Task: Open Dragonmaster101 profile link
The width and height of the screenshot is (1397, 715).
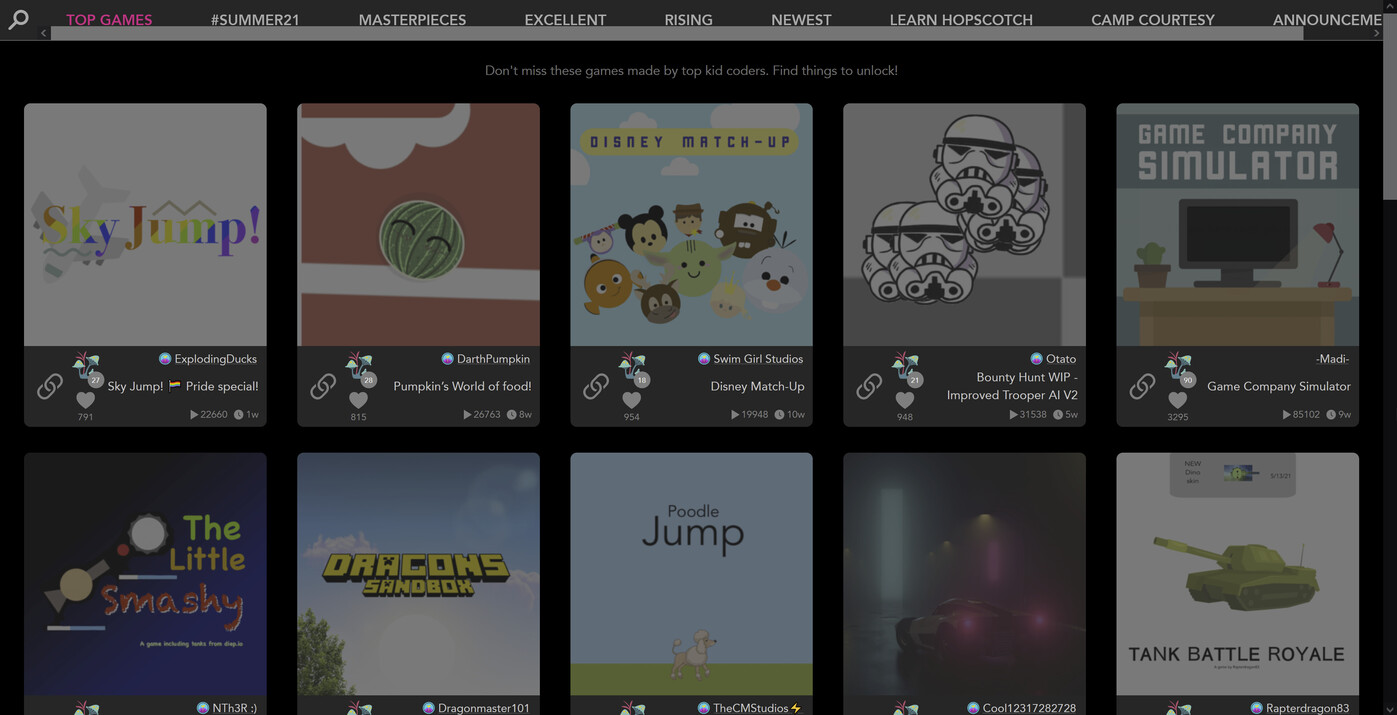Action: pos(484,708)
